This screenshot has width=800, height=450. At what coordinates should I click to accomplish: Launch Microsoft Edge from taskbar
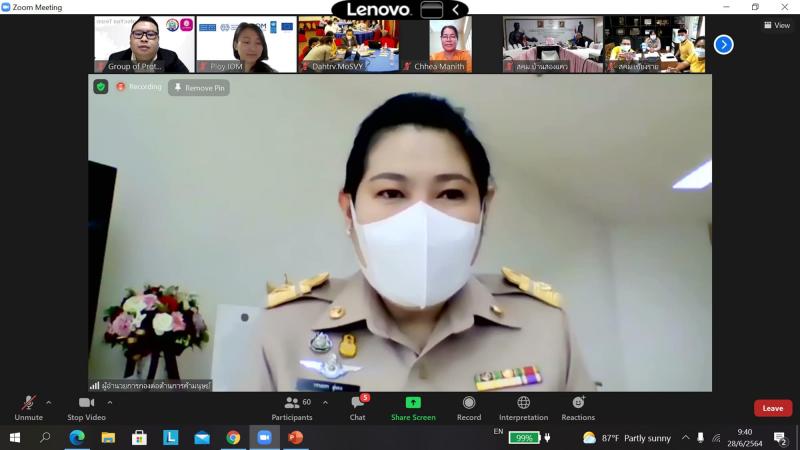pyautogui.click(x=77, y=438)
